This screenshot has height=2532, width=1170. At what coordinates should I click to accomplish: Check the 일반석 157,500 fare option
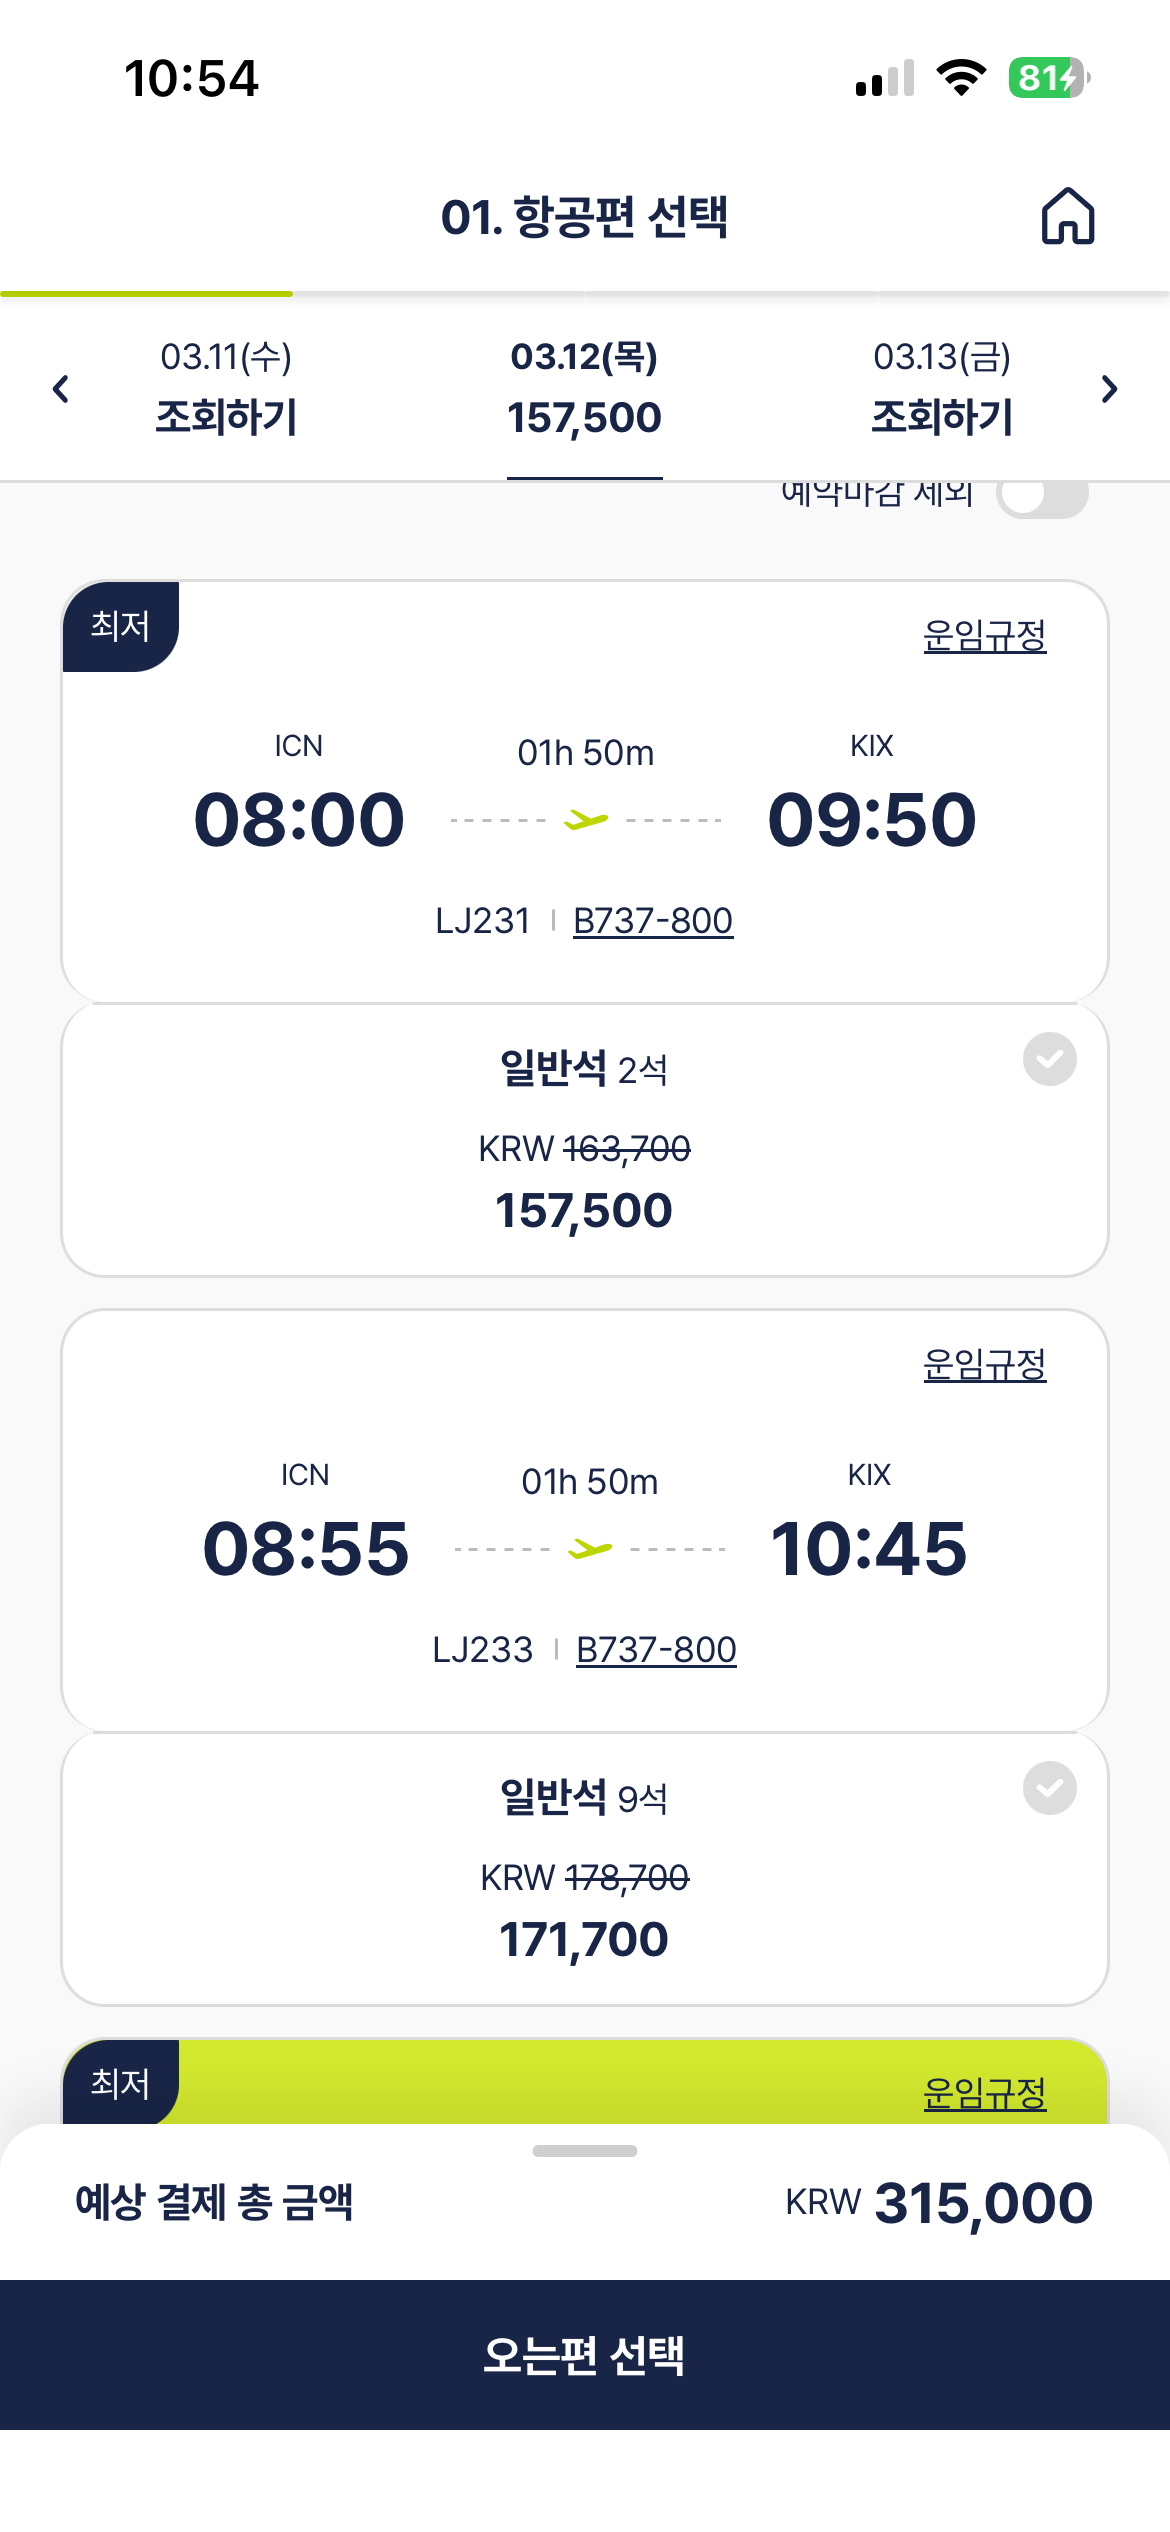click(x=1049, y=1059)
